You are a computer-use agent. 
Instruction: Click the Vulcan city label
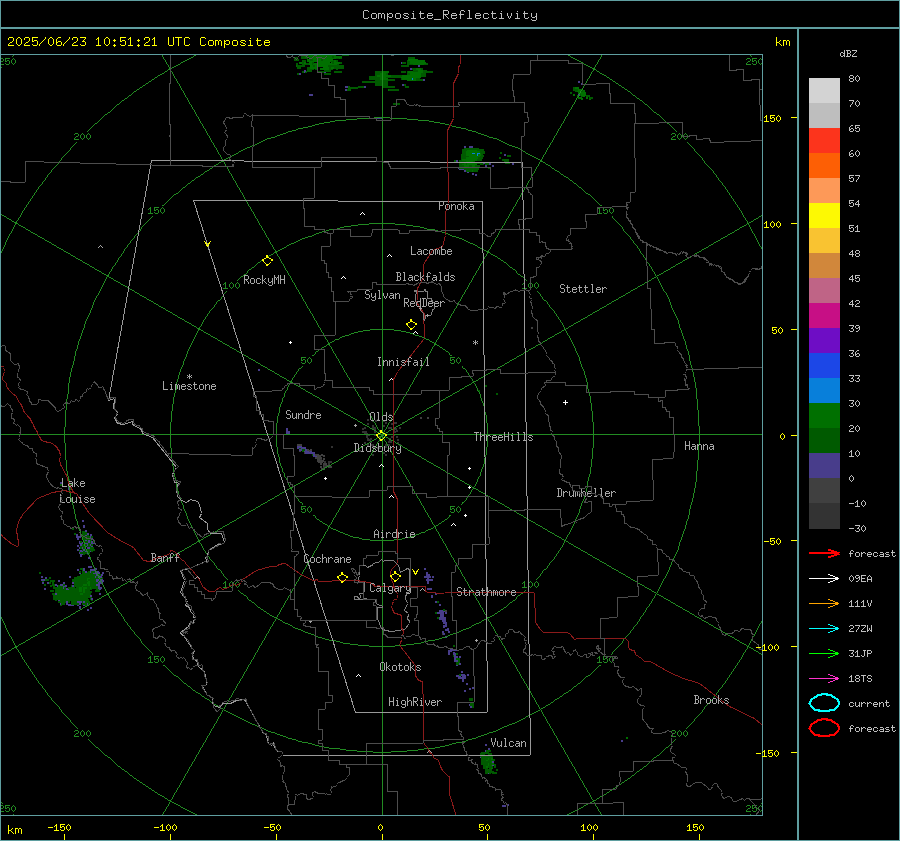[509, 743]
